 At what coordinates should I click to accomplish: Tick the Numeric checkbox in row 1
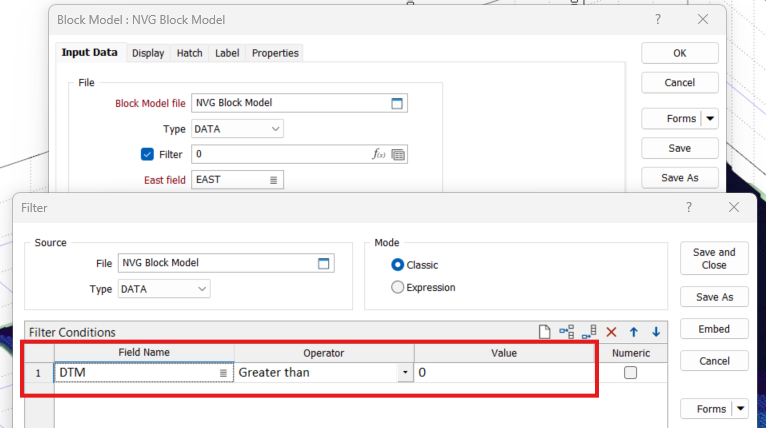(x=630, y=372)
